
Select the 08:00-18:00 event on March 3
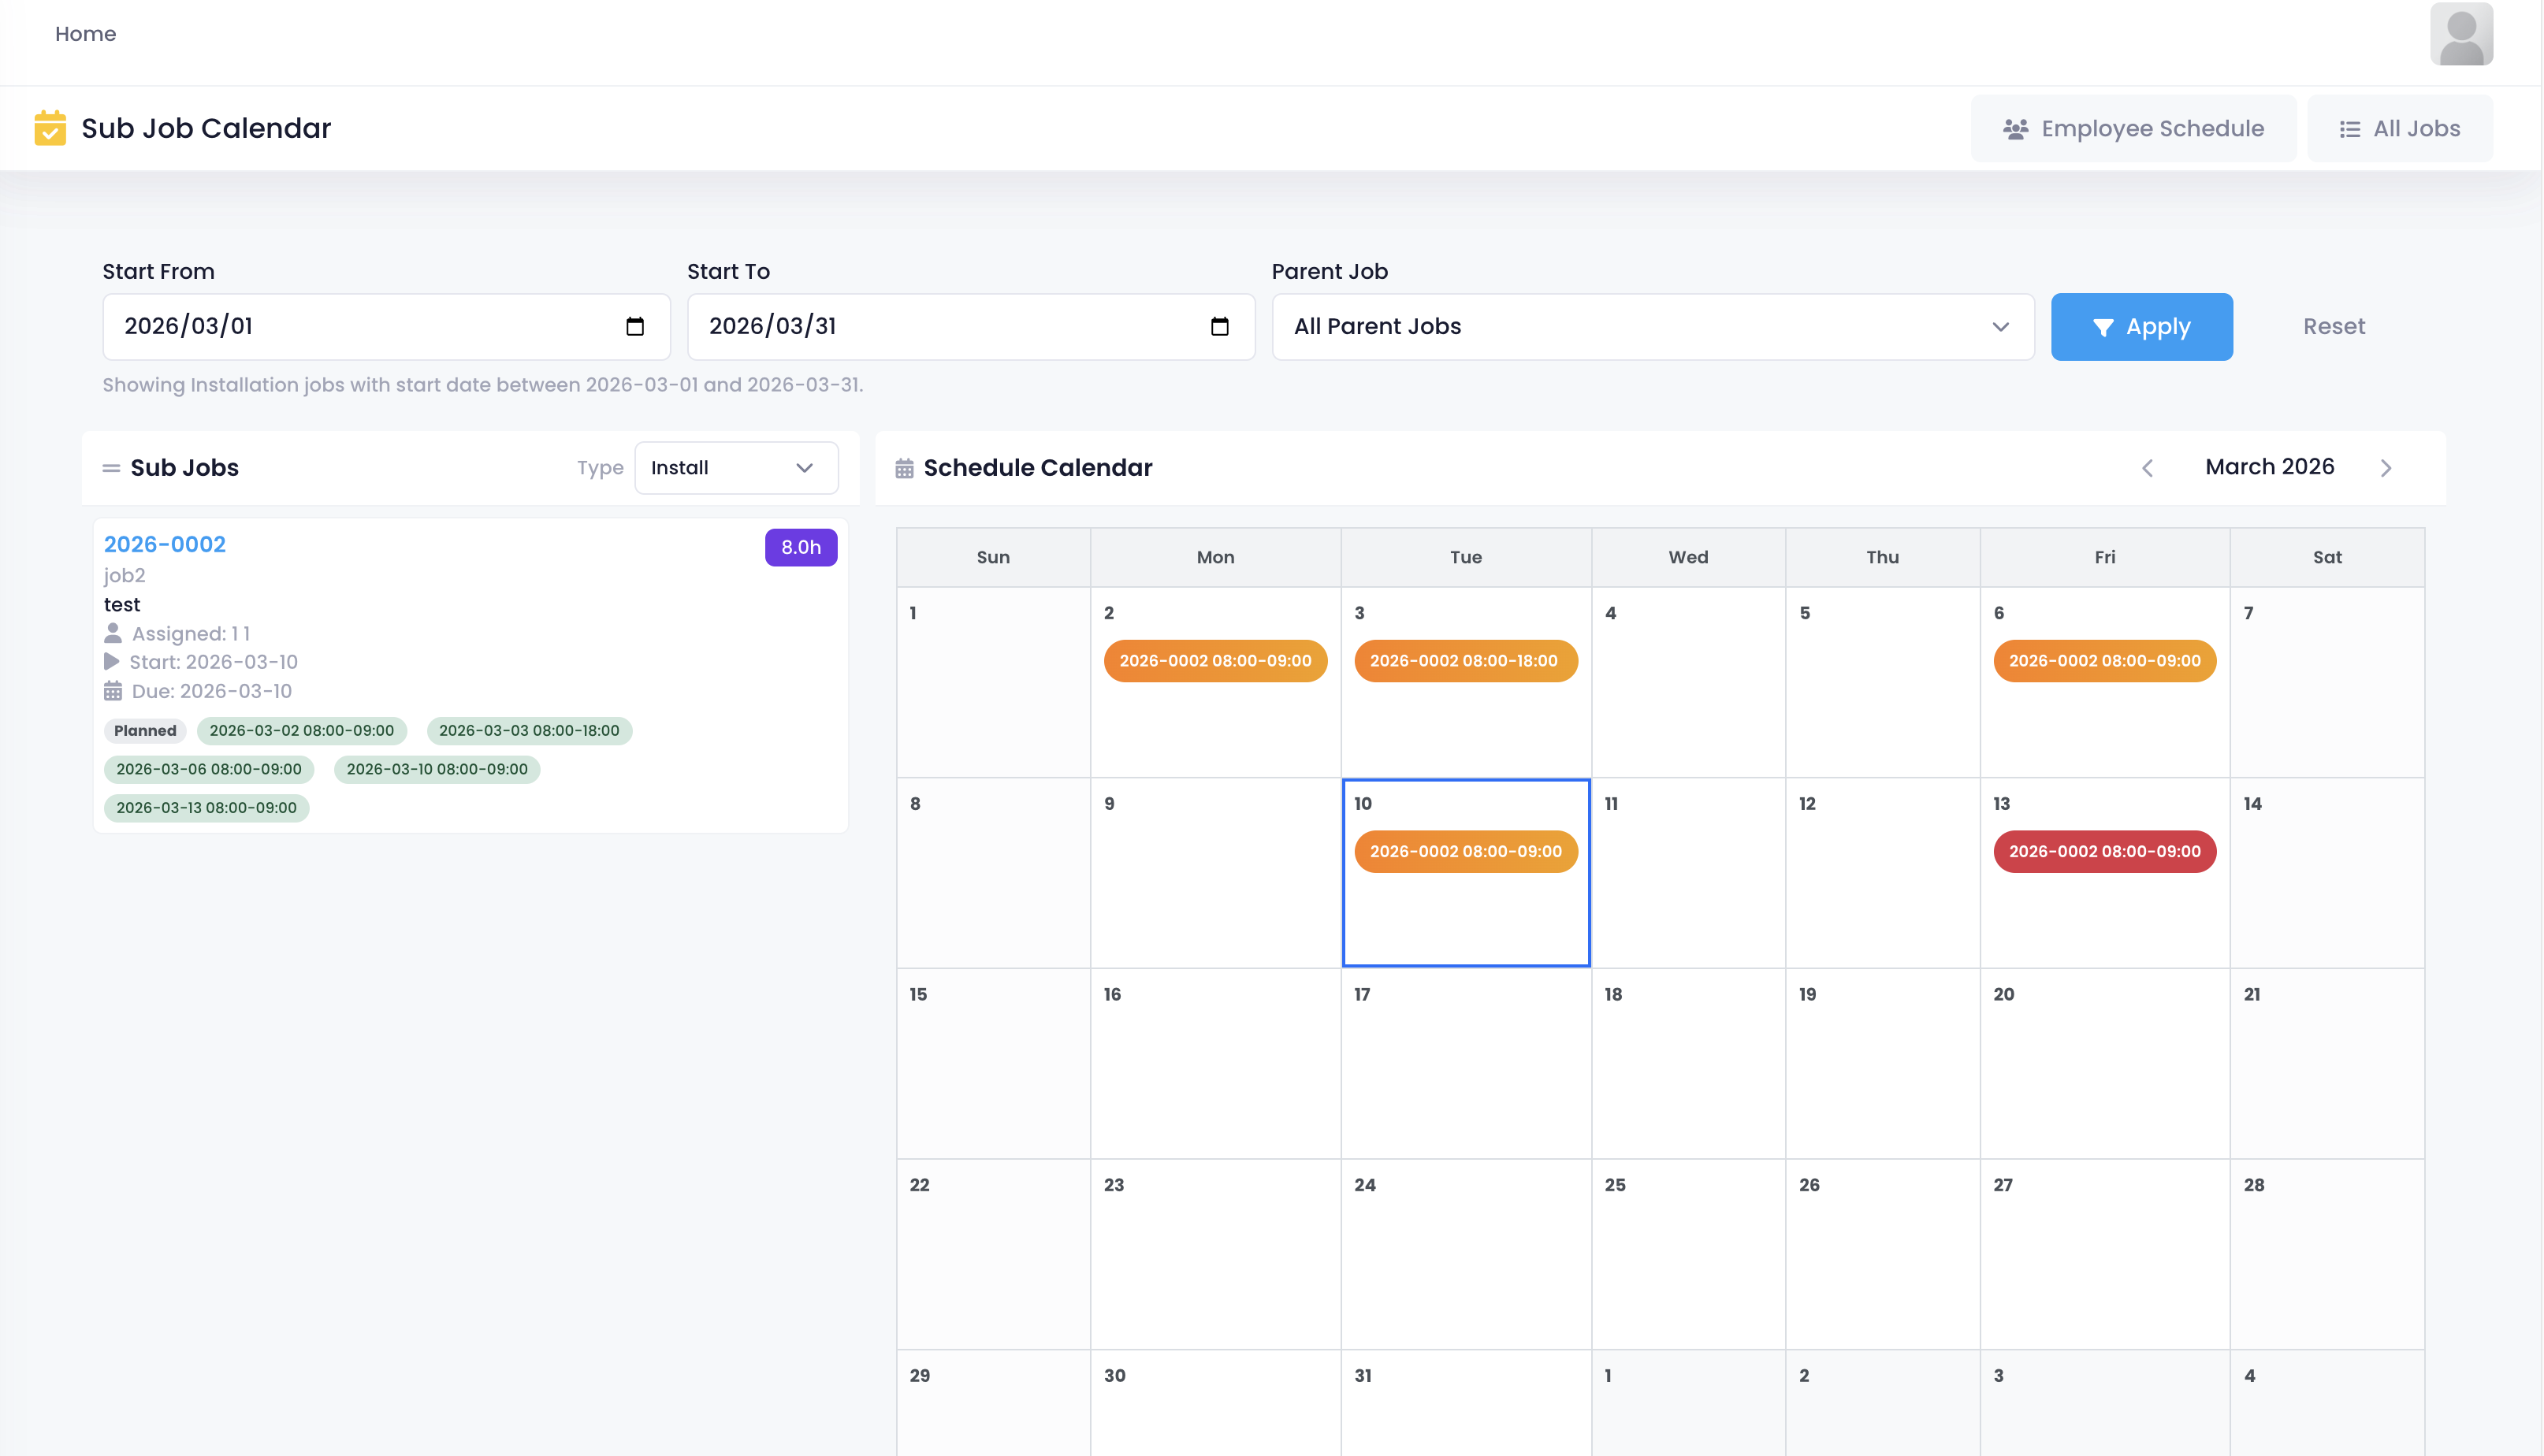1465,661
